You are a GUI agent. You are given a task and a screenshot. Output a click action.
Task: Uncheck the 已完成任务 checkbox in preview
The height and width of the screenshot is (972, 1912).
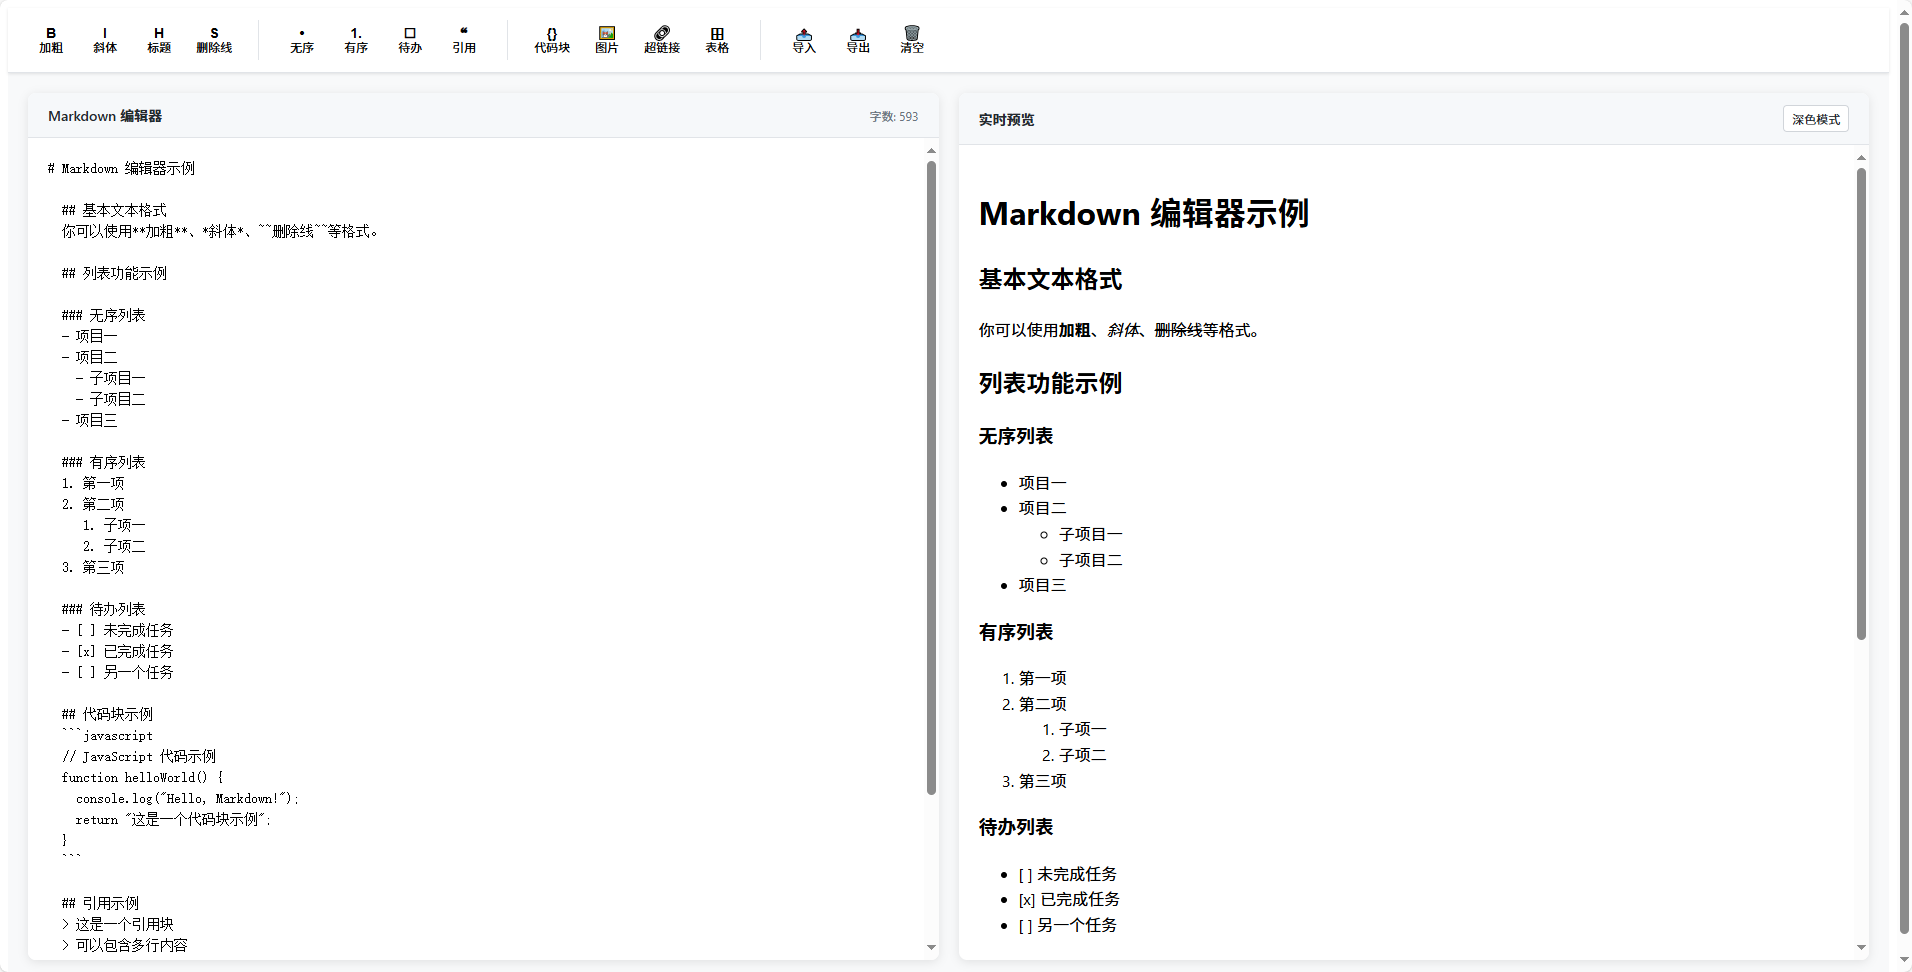coord(1025,899)
